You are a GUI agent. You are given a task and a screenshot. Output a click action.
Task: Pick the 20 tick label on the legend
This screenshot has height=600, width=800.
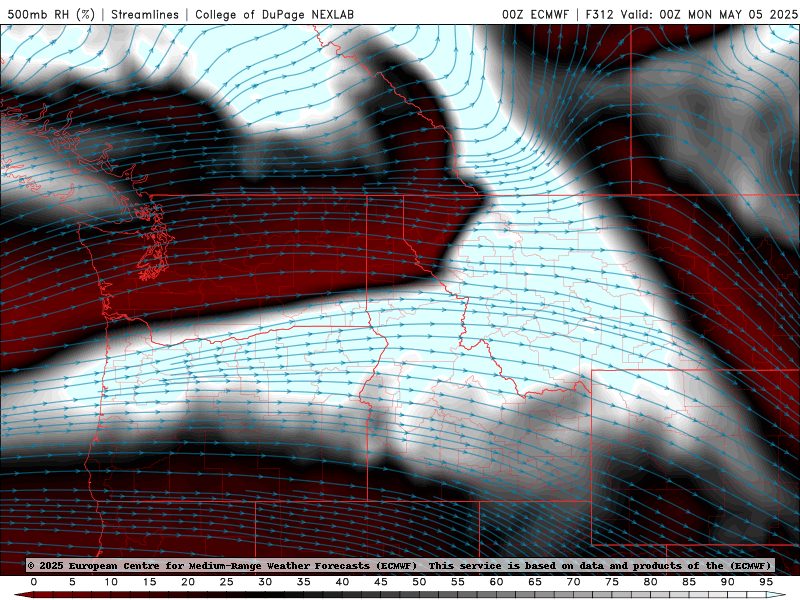pyautogui.click(x=188, y=582)
